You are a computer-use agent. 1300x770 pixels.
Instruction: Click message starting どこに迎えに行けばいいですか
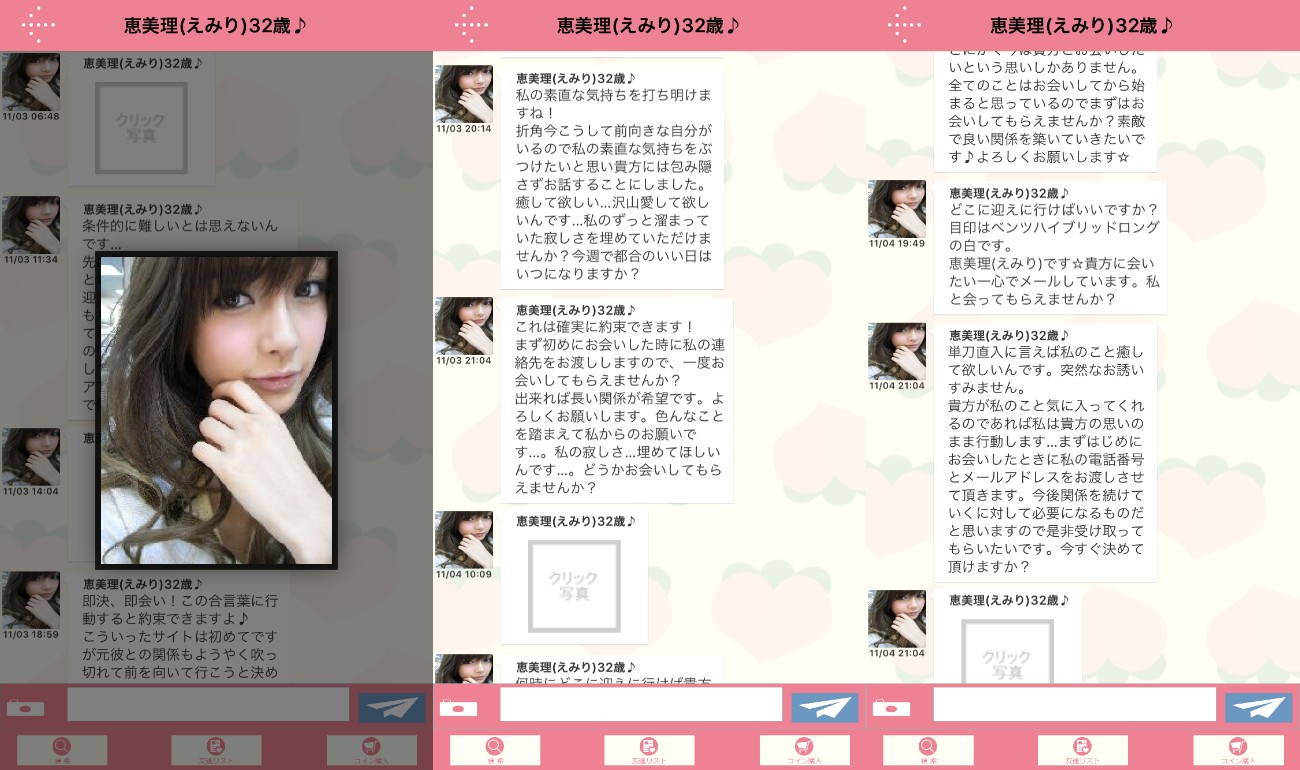pyautogui.click(x=1050, y=247)
